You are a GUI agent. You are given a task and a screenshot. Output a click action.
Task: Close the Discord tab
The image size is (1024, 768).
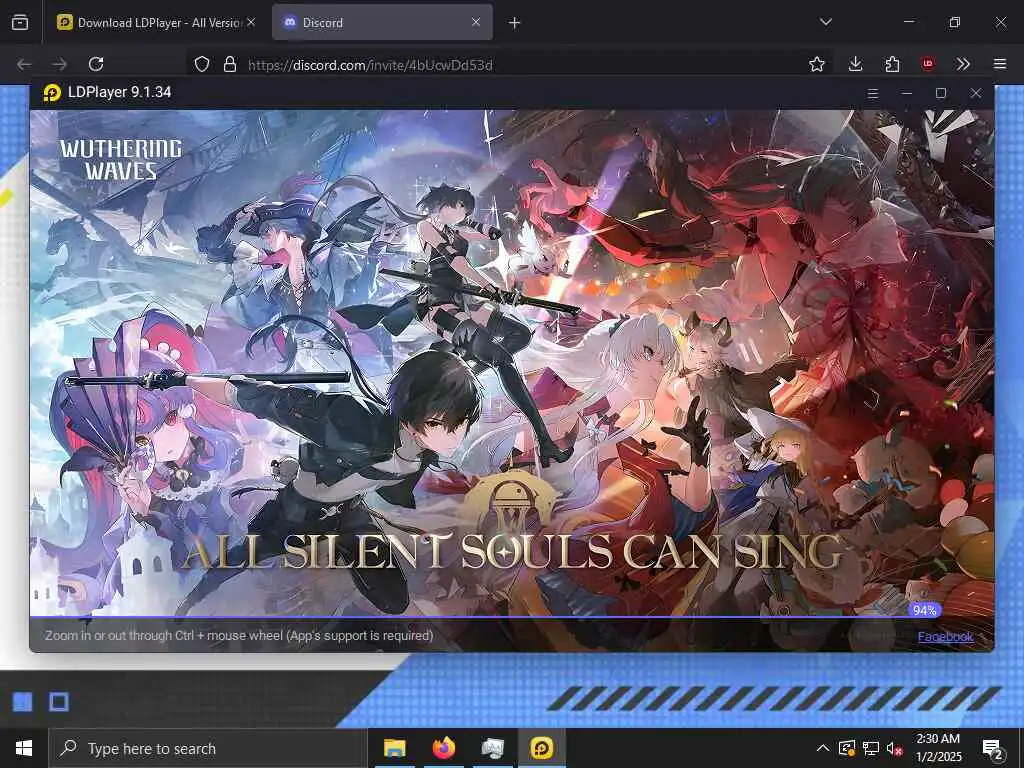point(476,22)
